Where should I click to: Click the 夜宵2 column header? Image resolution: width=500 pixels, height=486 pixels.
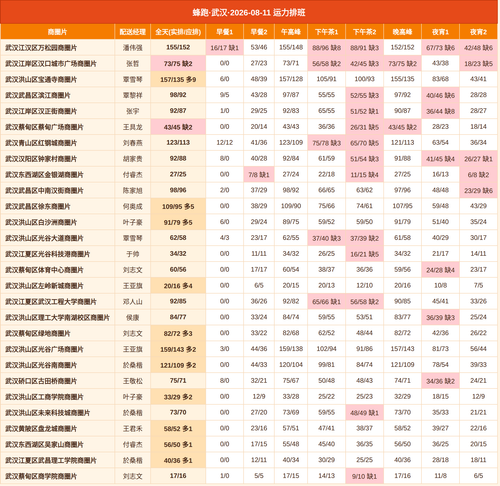pos(479,32)
